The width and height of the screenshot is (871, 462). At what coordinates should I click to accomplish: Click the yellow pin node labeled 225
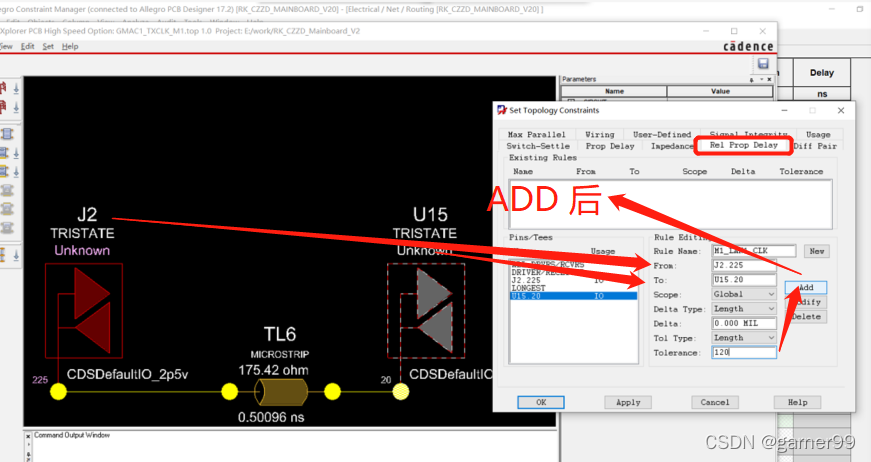pyautogui.click(x=59, y=391)
